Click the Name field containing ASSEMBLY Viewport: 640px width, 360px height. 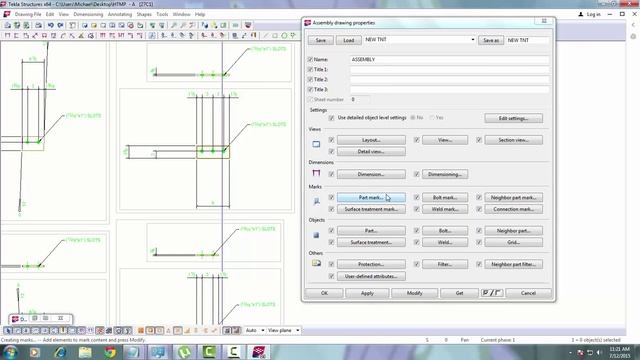click(449, 60)
